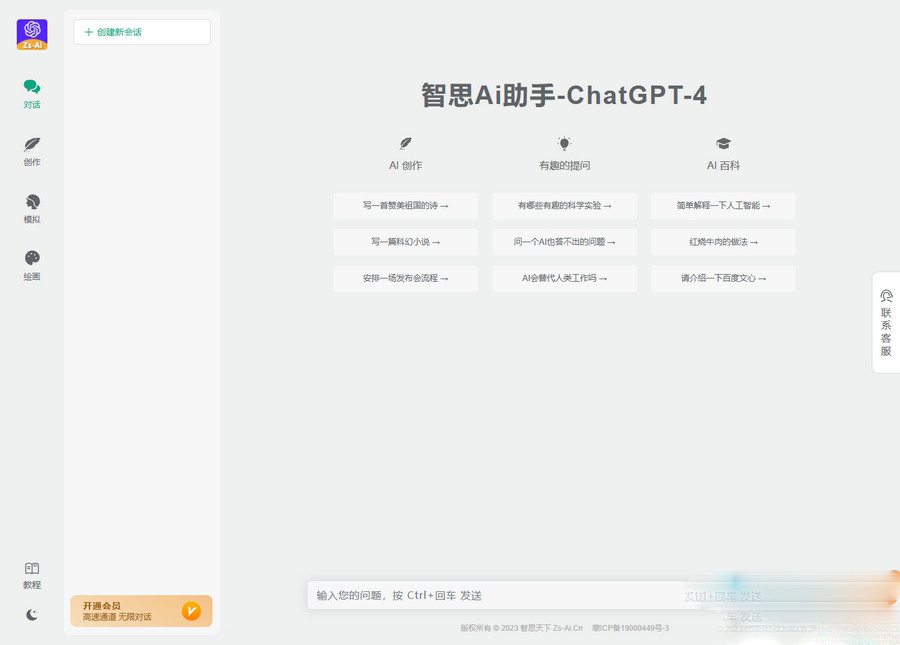Click the orange V badge on 开通会员 banner
Viewport: 900px width, 645px height.
pos(191,611)
